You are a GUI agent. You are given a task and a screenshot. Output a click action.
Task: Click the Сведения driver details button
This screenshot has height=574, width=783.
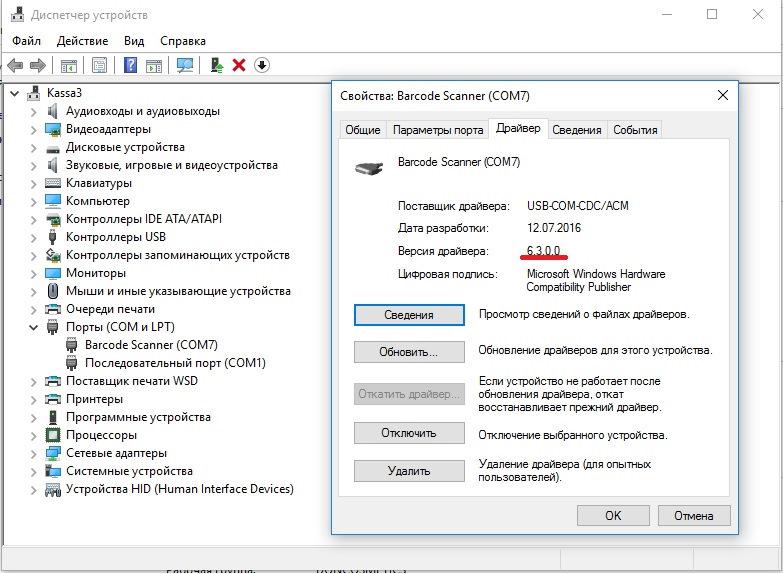pos(409,315)
